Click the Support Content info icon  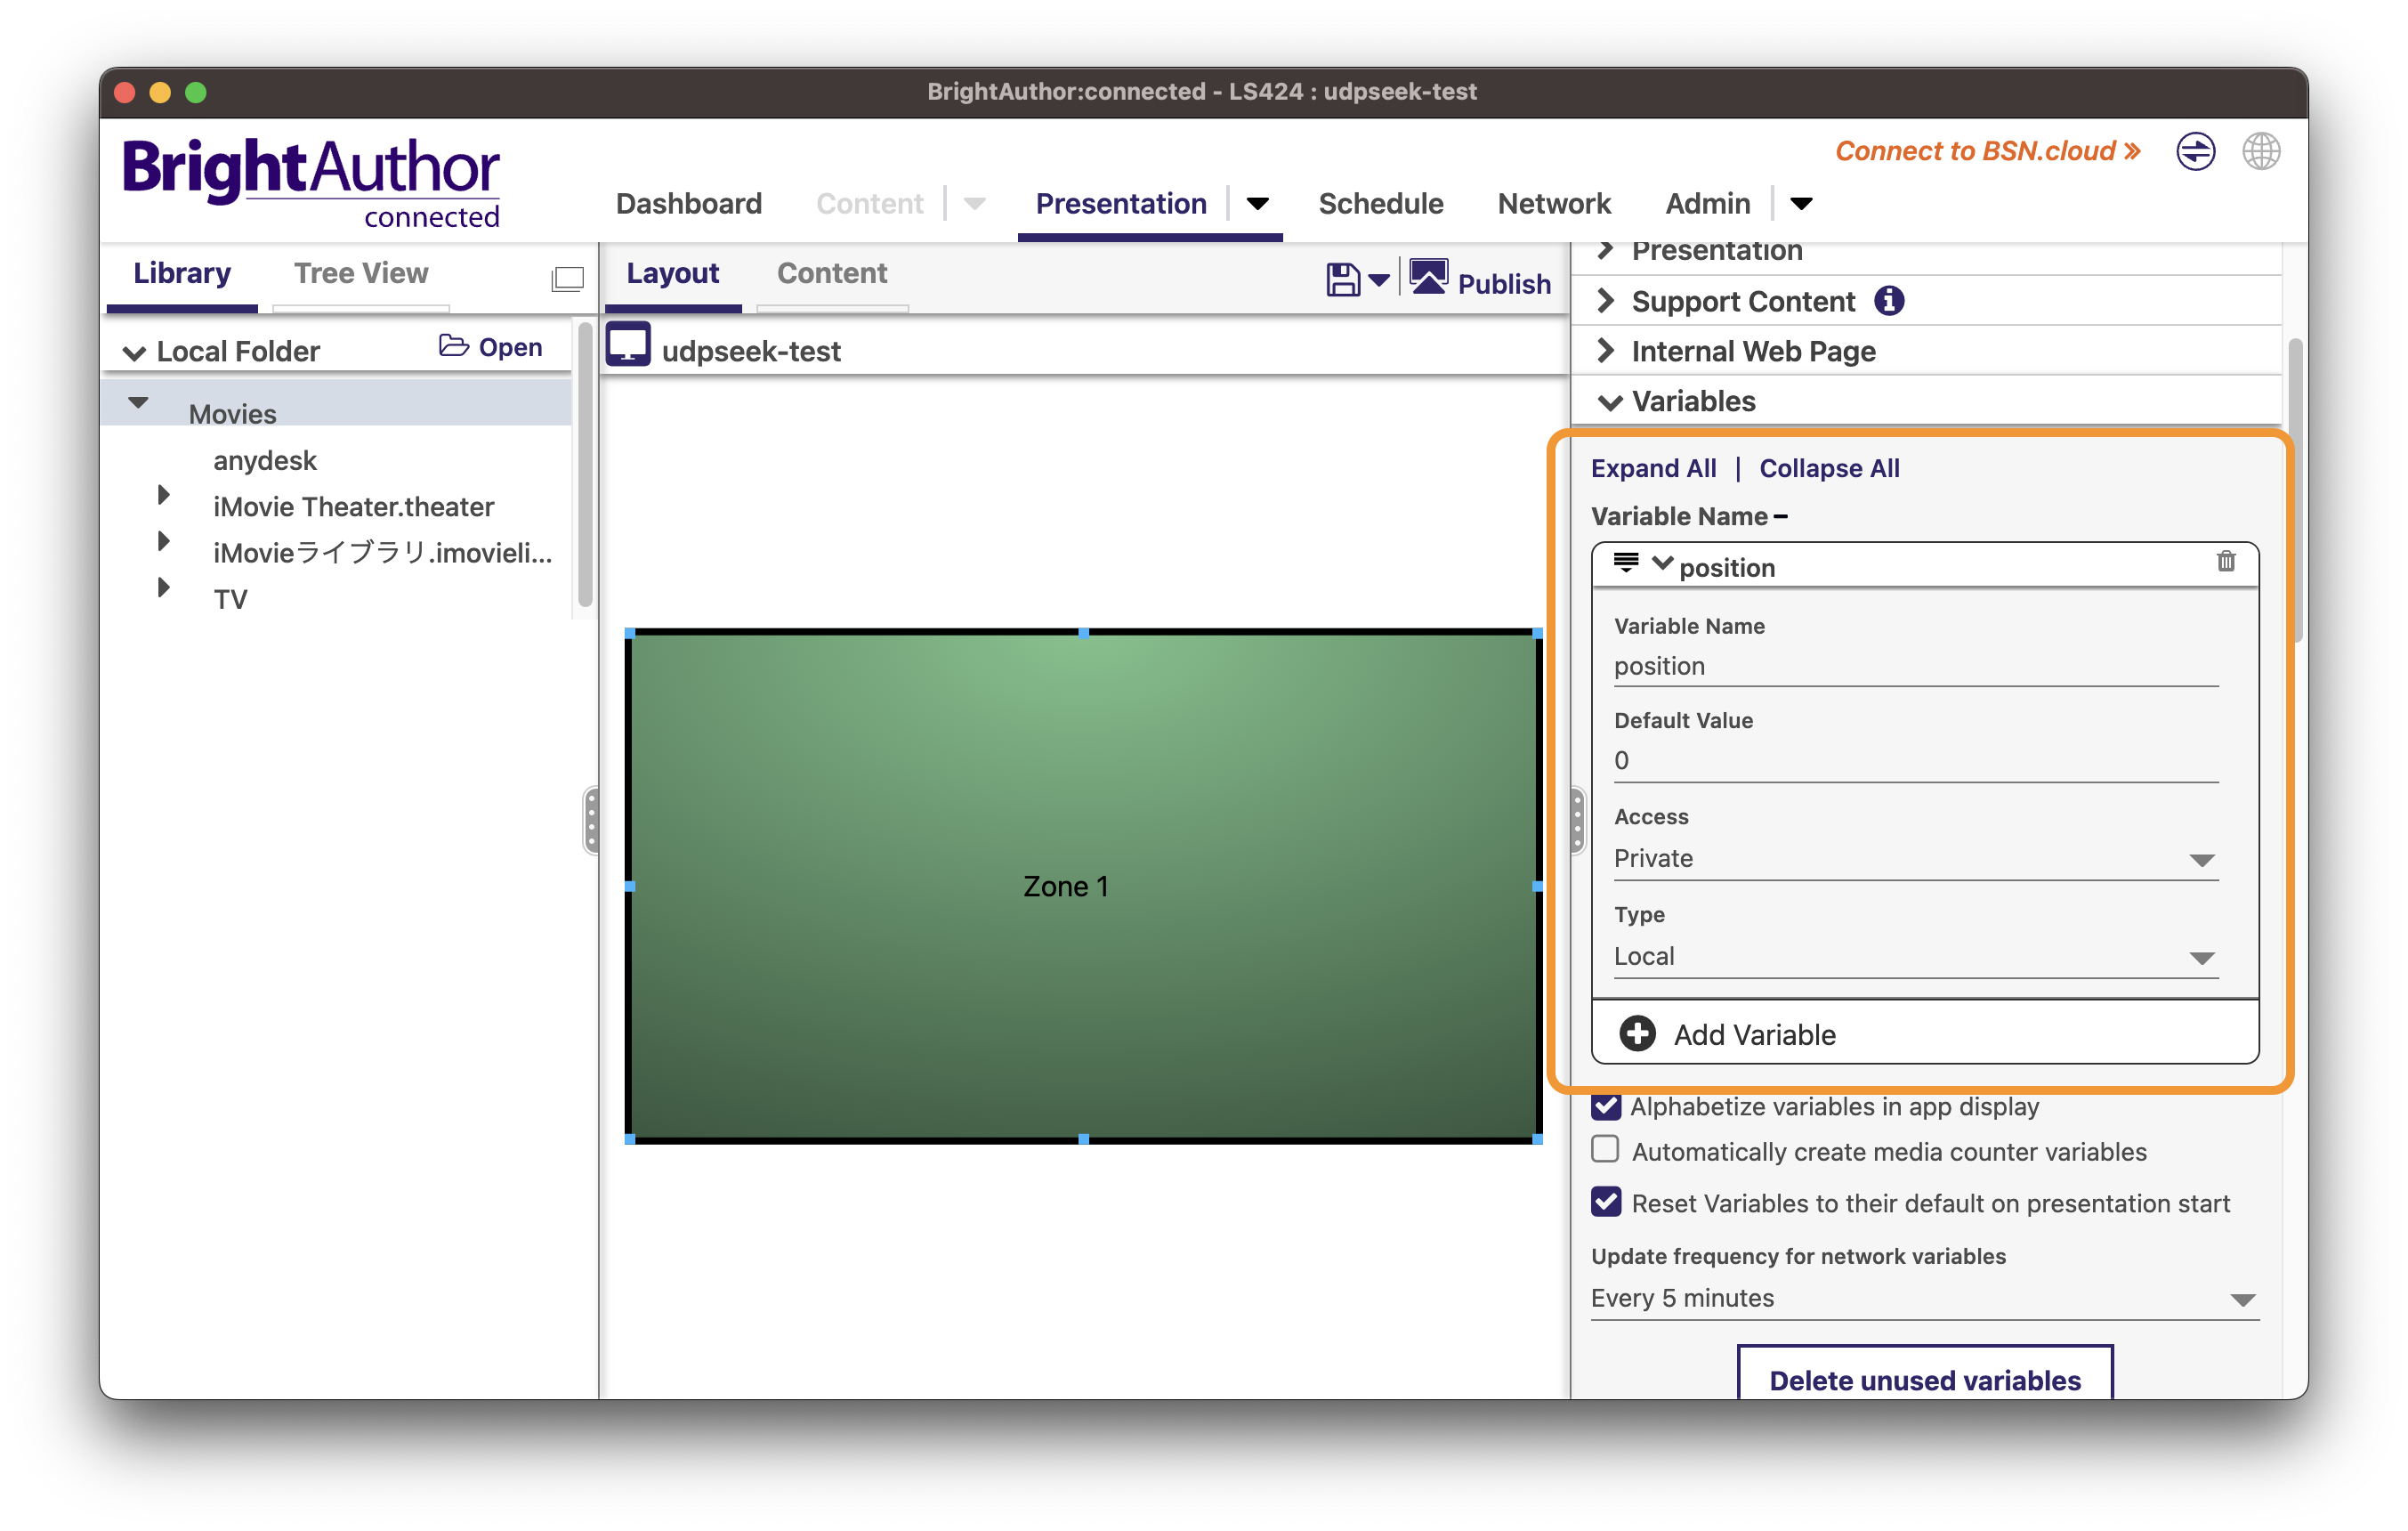[x=1888, y=300]
